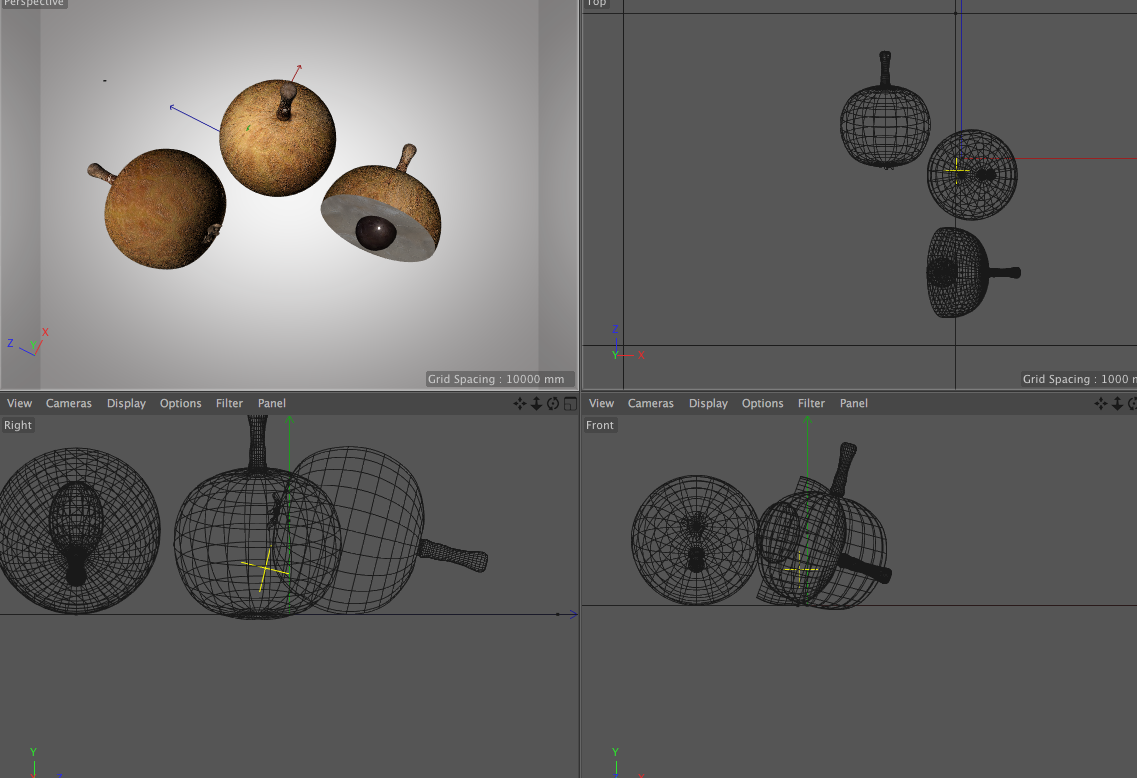Click the zoom camera icon in Right viewport
Image resolution: width=1137 pixels, height=778 pixels.
click(x=536, y=404)
